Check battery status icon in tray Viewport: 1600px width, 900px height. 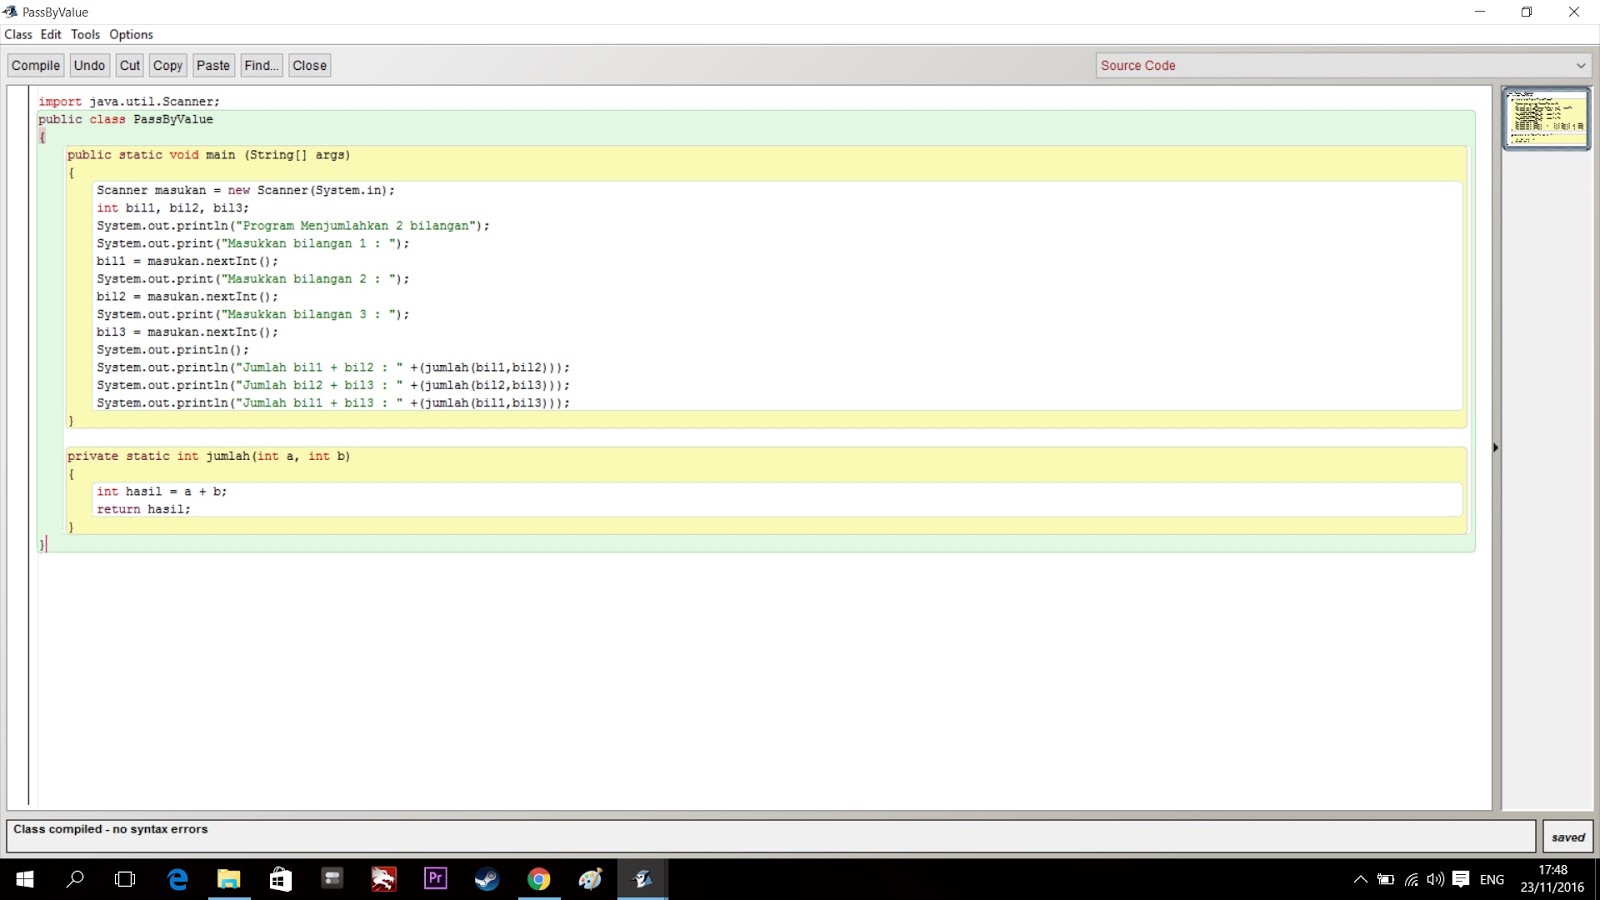coord(1386,880)
